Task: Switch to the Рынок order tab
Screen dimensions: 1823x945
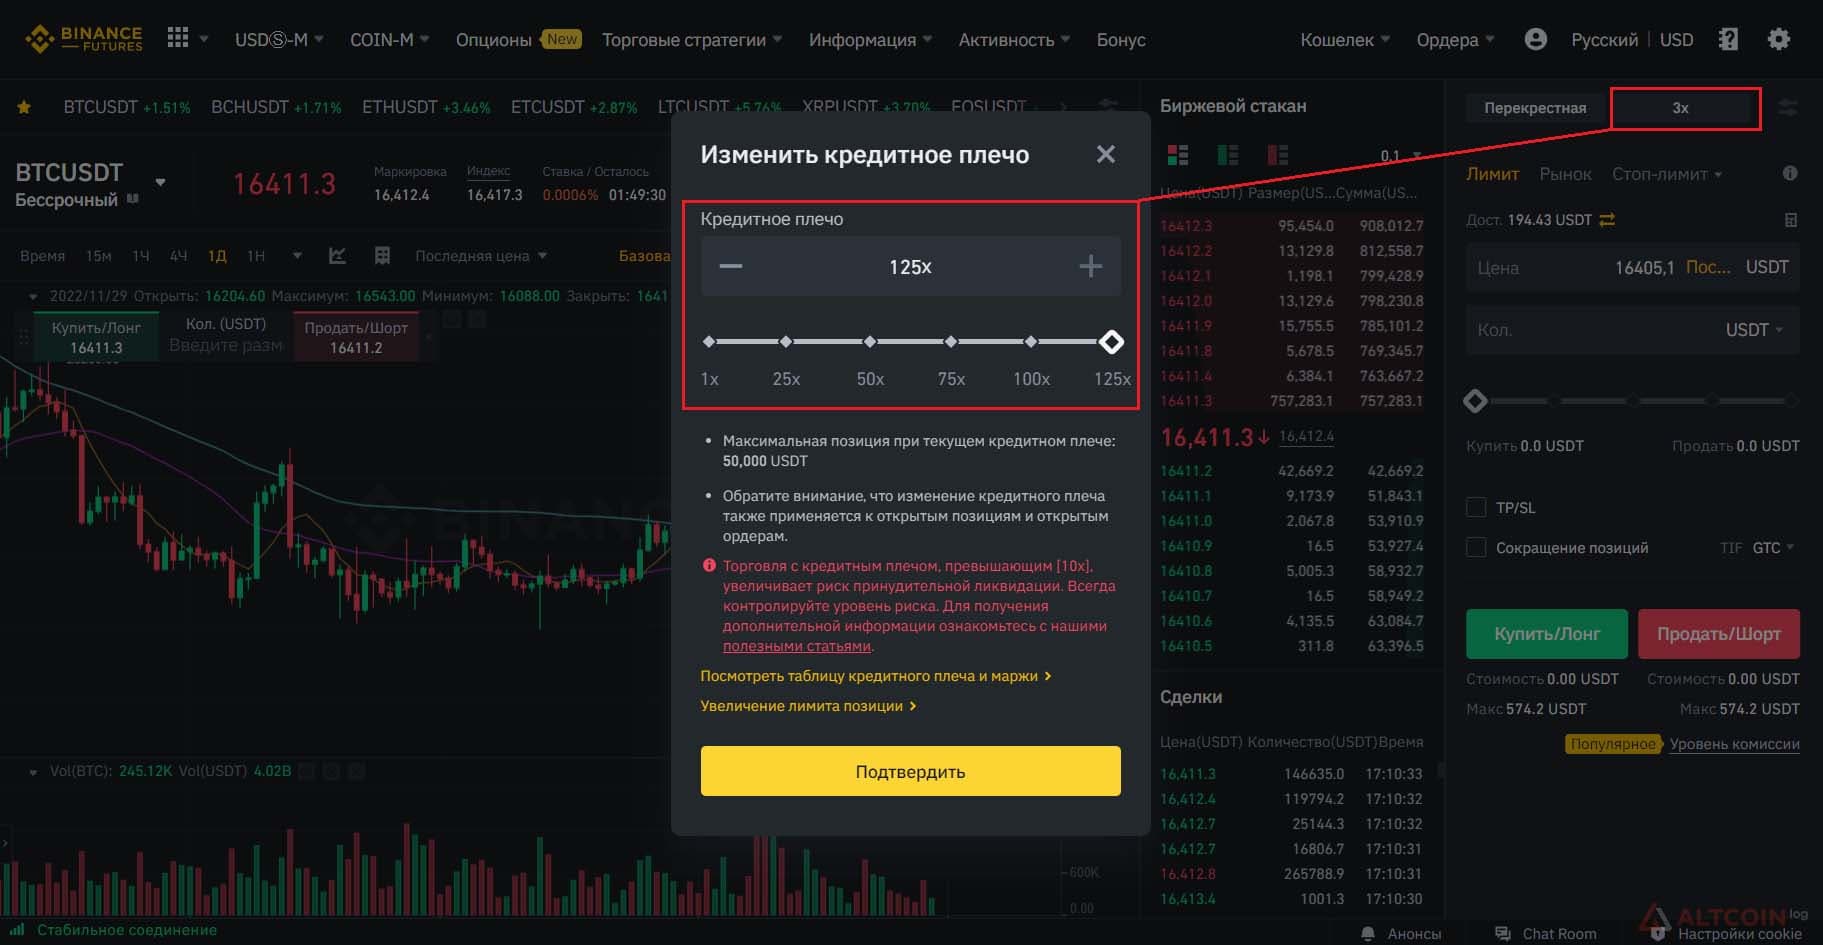Action: tap(1565, 174)
